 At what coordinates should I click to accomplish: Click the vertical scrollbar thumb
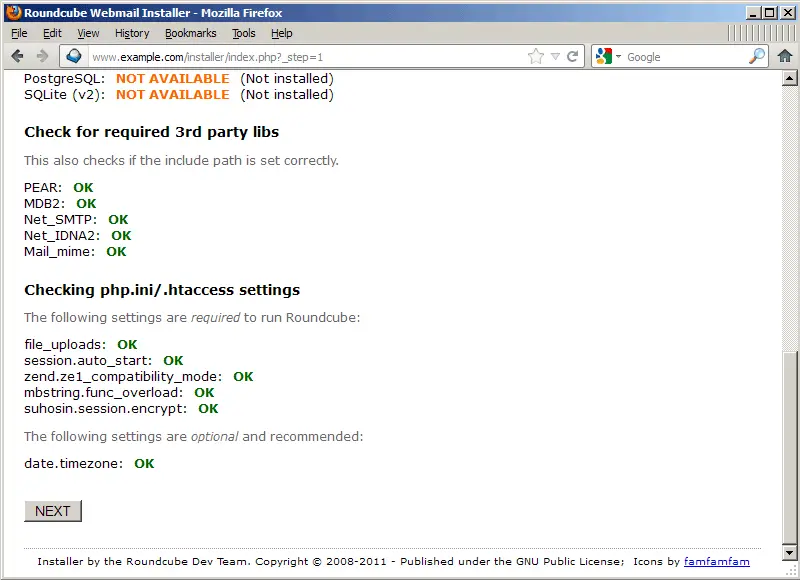(789, 448)
